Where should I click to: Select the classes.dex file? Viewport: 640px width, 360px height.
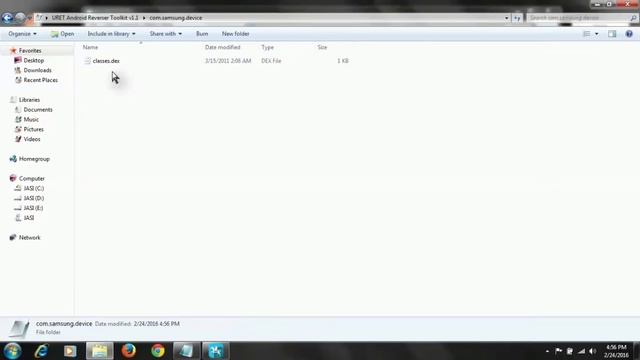click(x=106, y=61)
